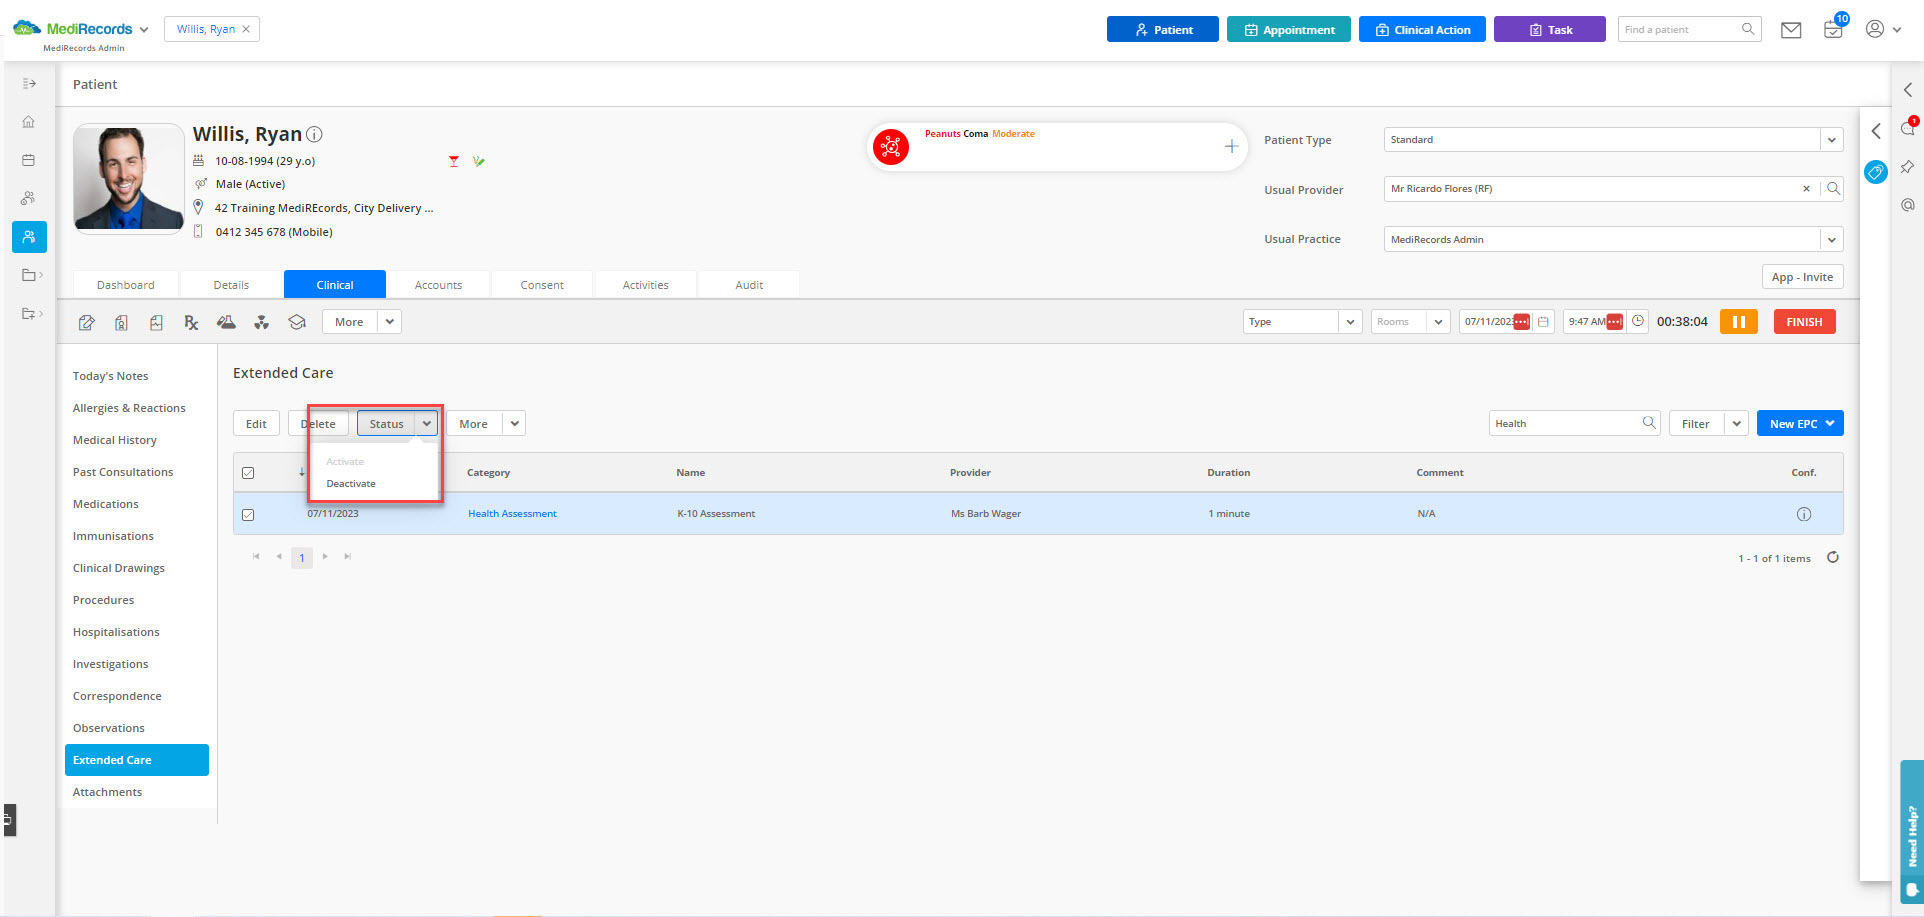The width and height of the screenshot is (1924, 917).
Task: Click the @ mention icon in right sidebar
Action: (x=1907, y=205)
